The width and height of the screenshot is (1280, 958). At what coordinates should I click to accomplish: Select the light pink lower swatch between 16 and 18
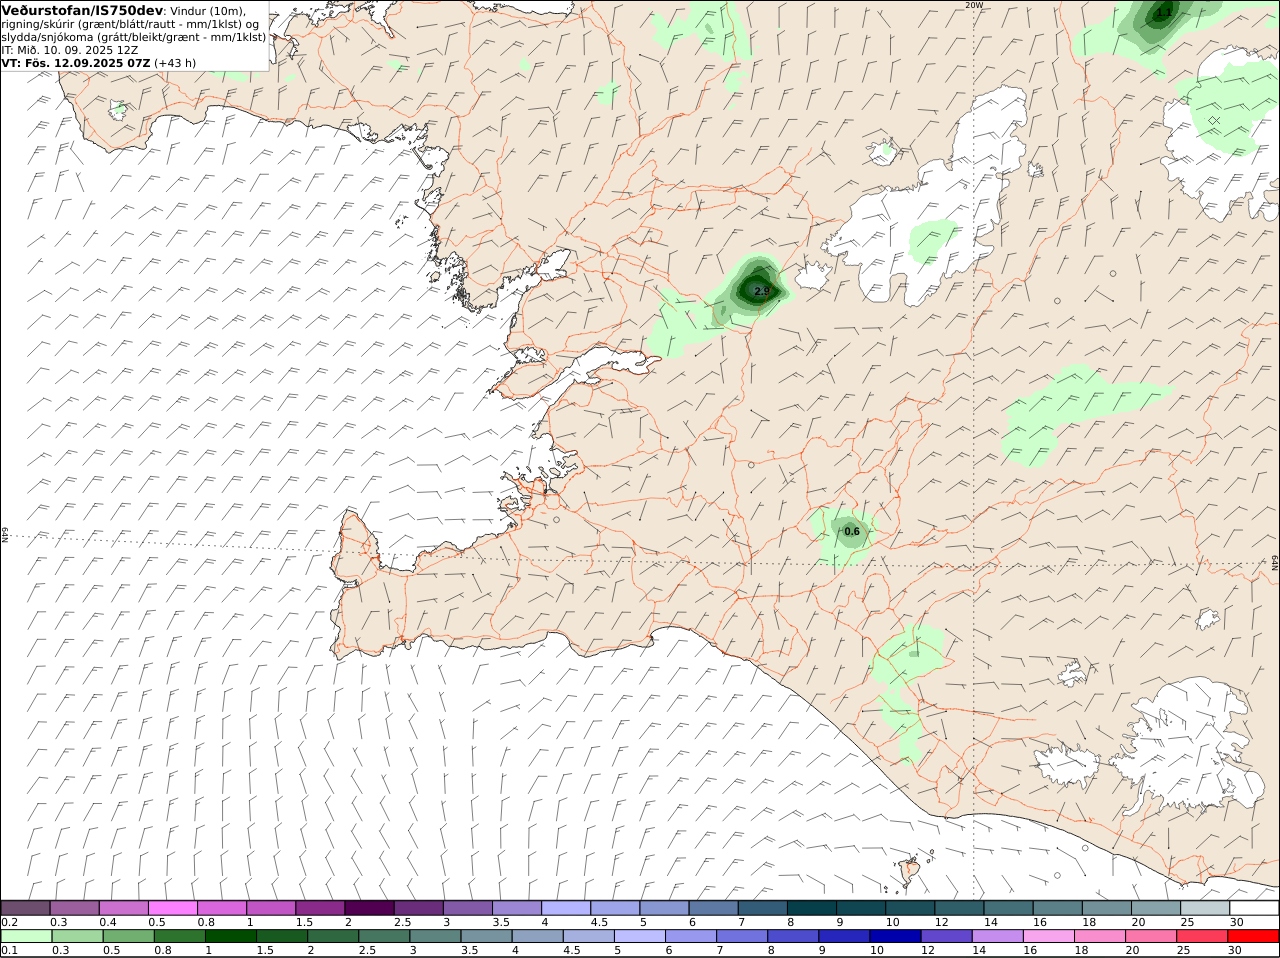pos(1048,936)
